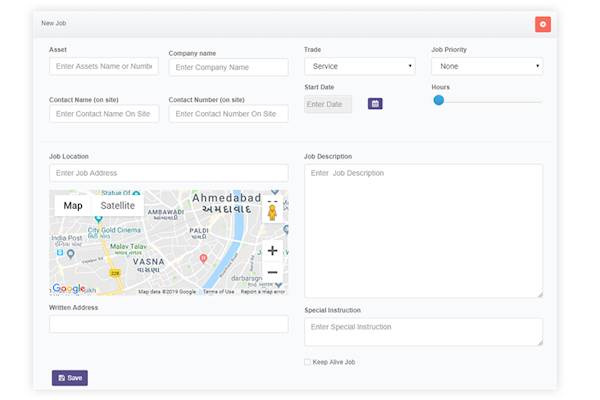Viewport: 600px width, 400px height.
Task: Click the Enter Job Address field
Action: pyautogui.click(x=168, y=173)
